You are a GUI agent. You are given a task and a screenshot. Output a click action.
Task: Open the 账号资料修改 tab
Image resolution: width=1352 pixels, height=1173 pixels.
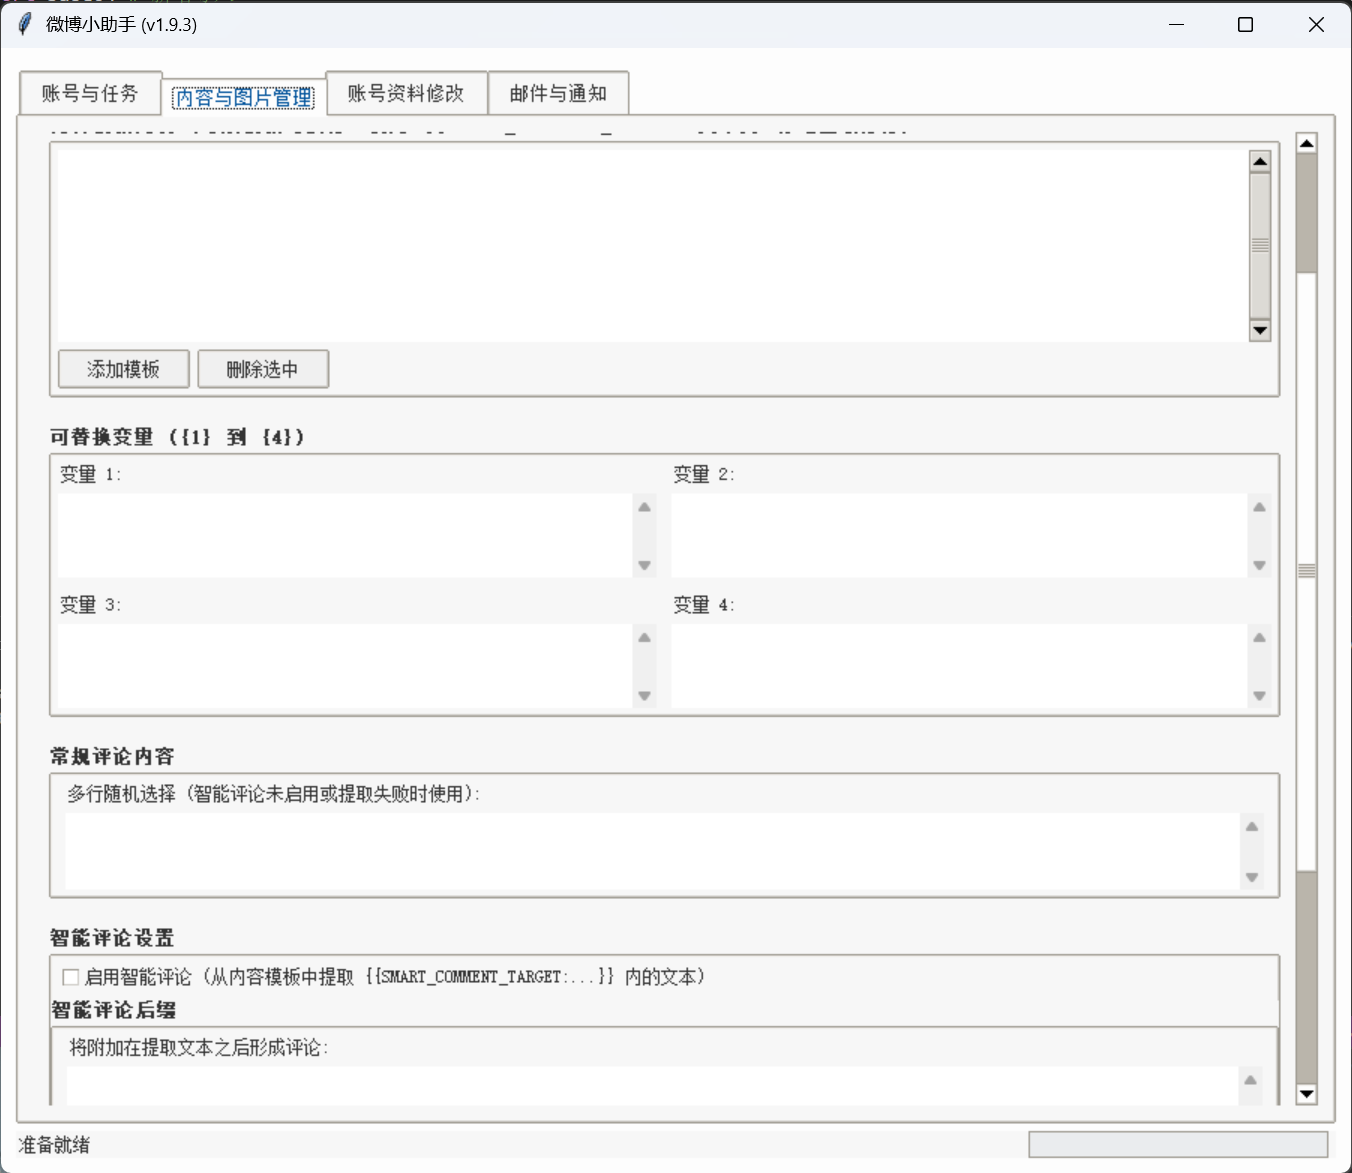[x=406, y=94]
